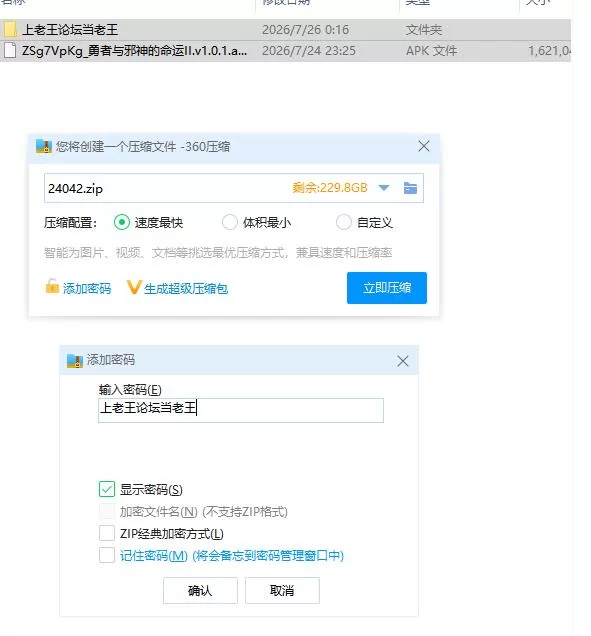Click the 立即压缩 button
Screen dimensions: 591x636
(x=387, y=288)
